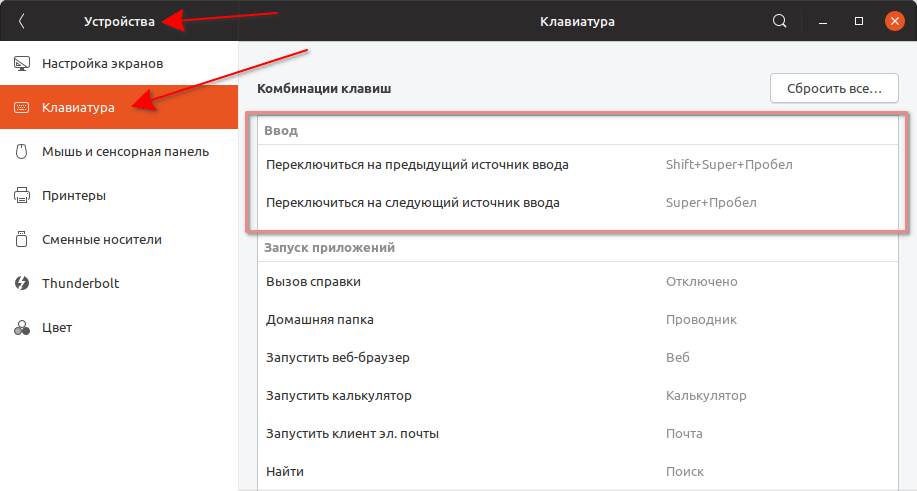Open the Настройка экранов section
Viewport: 917px width, 491px height.
(102, 64)
